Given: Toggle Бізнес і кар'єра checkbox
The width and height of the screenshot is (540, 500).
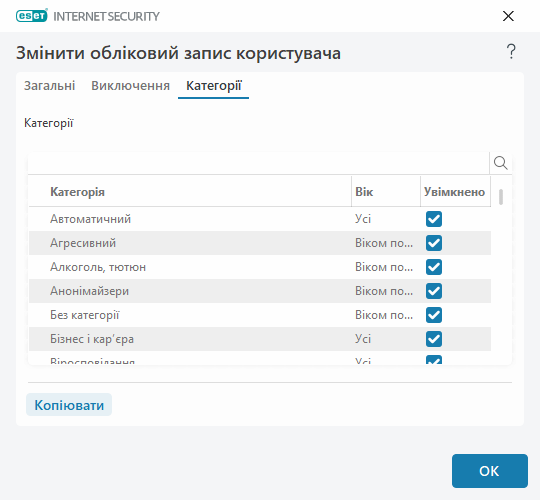Looking at the screenshot, I should tap(434, 339).
